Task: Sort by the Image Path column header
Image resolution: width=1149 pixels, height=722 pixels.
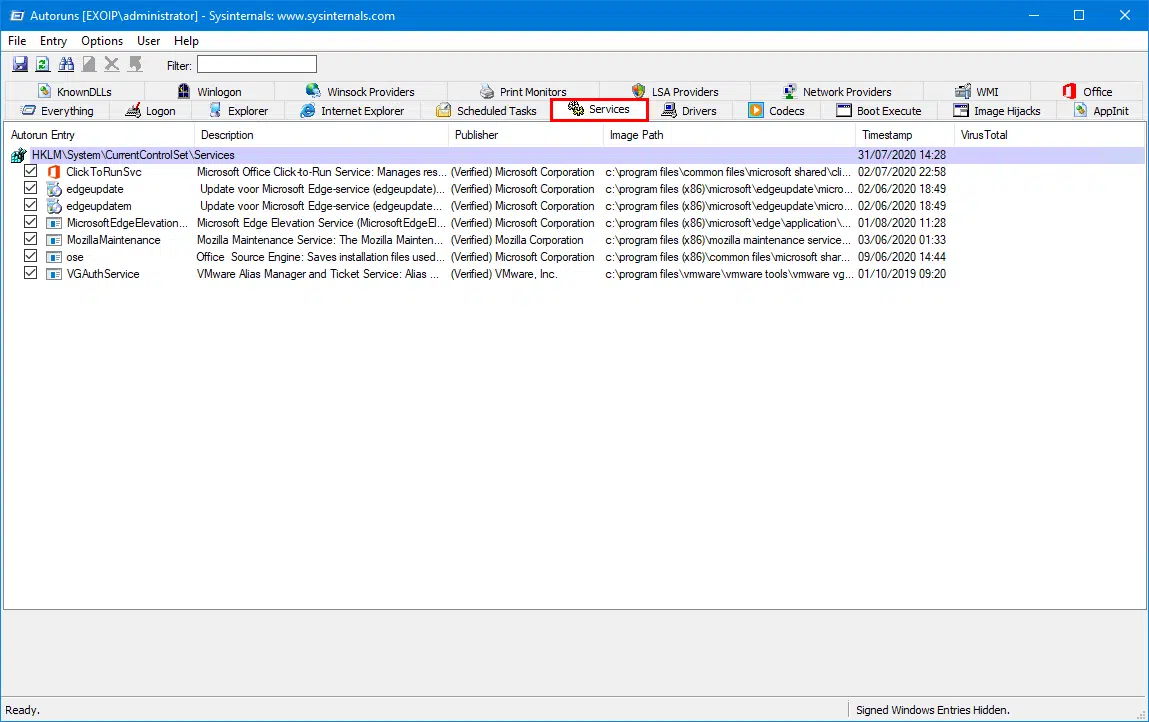Action: pos(728,135)
